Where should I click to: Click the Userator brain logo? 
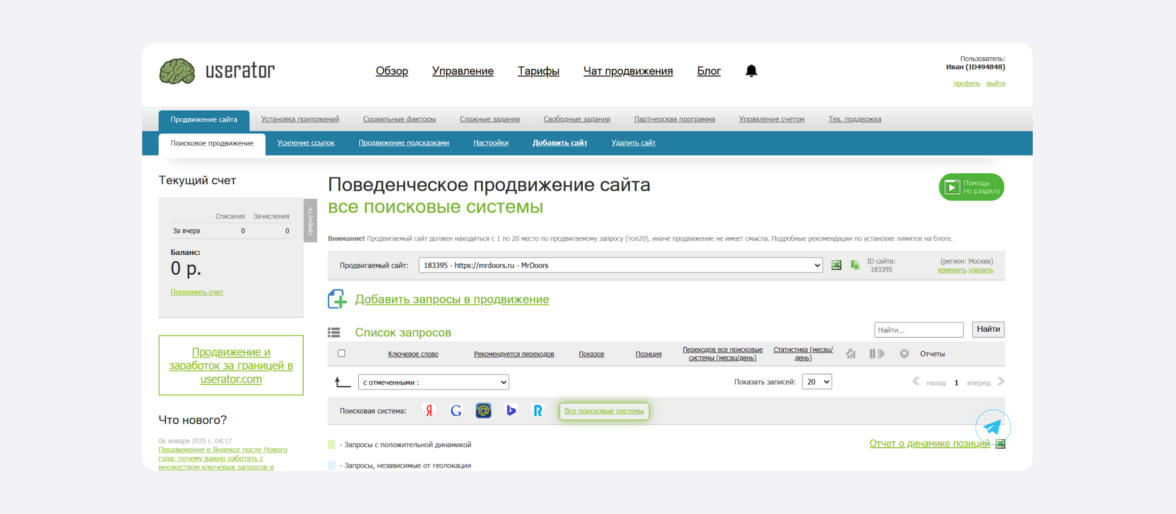[x=177, y=71]
